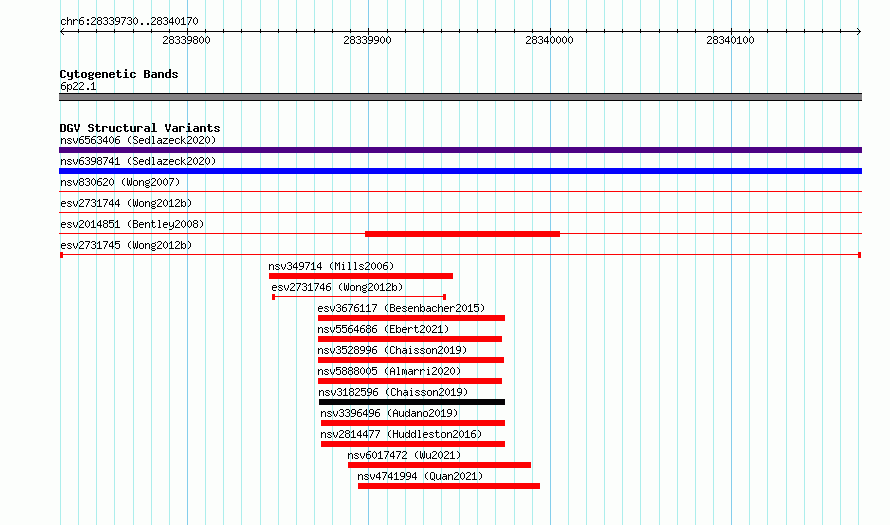Select the red bar under nsv3396496

413,423
